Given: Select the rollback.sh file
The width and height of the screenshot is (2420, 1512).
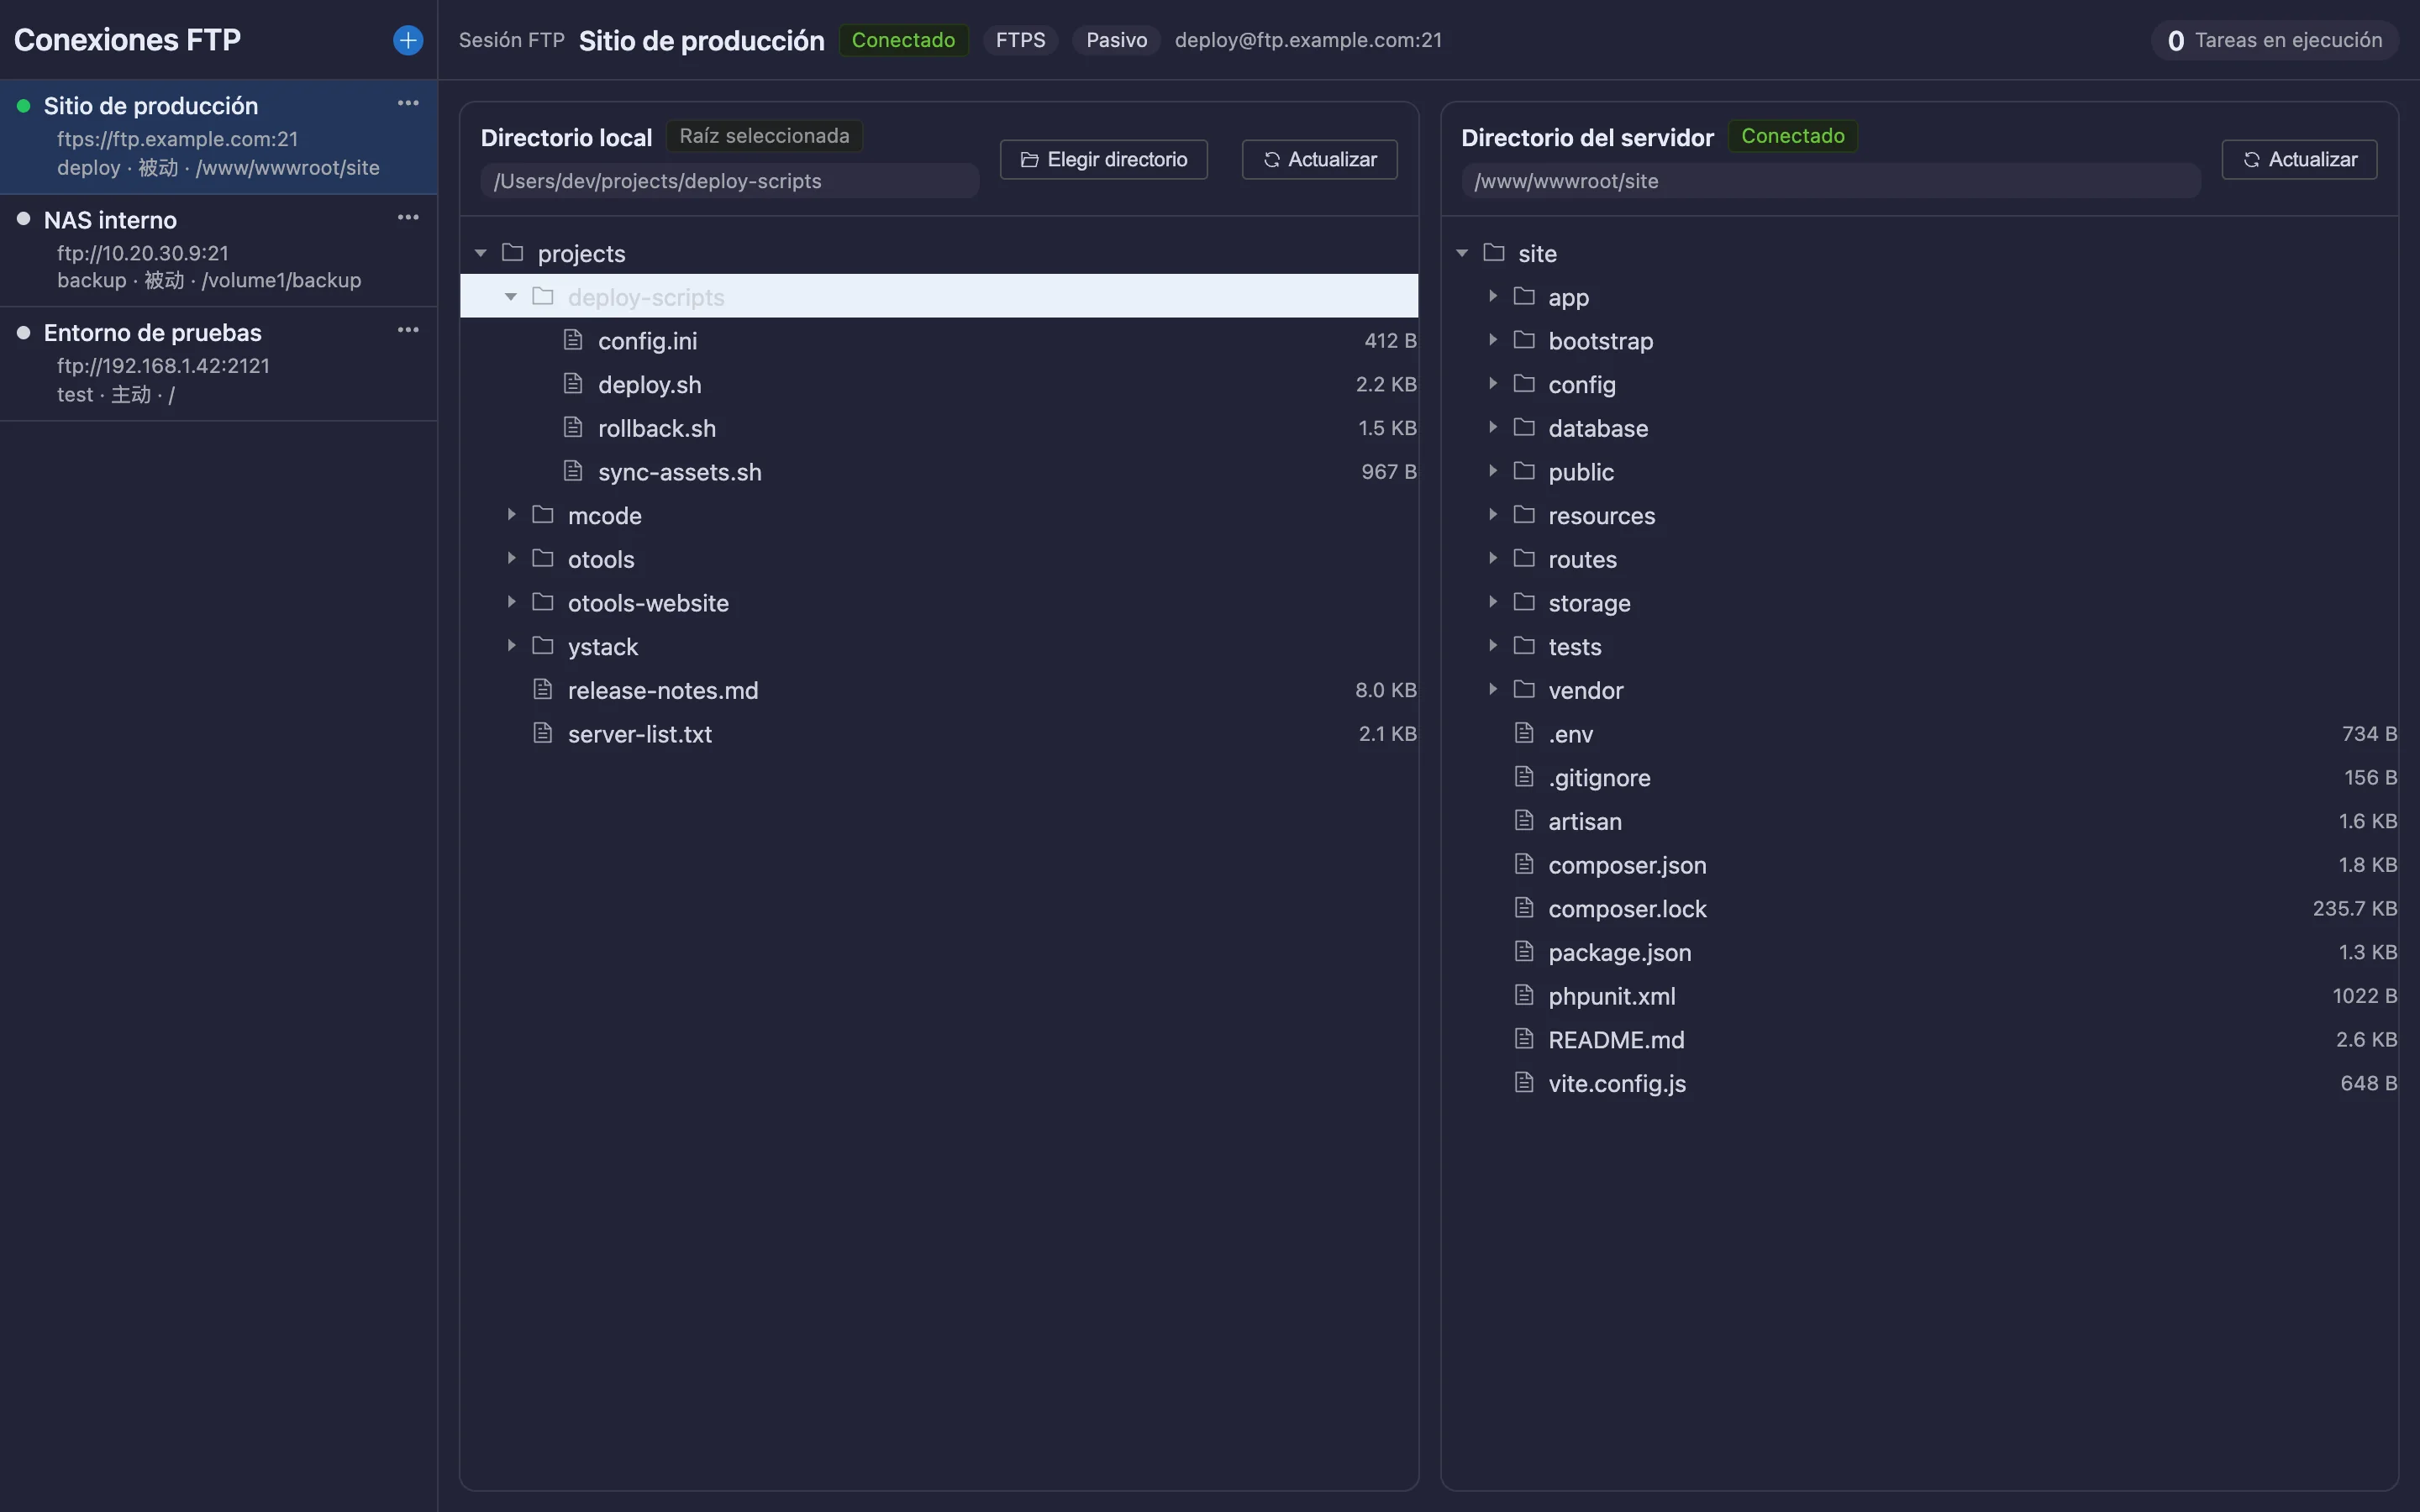Looking at the screenshot, I should [x=939, y=428].
